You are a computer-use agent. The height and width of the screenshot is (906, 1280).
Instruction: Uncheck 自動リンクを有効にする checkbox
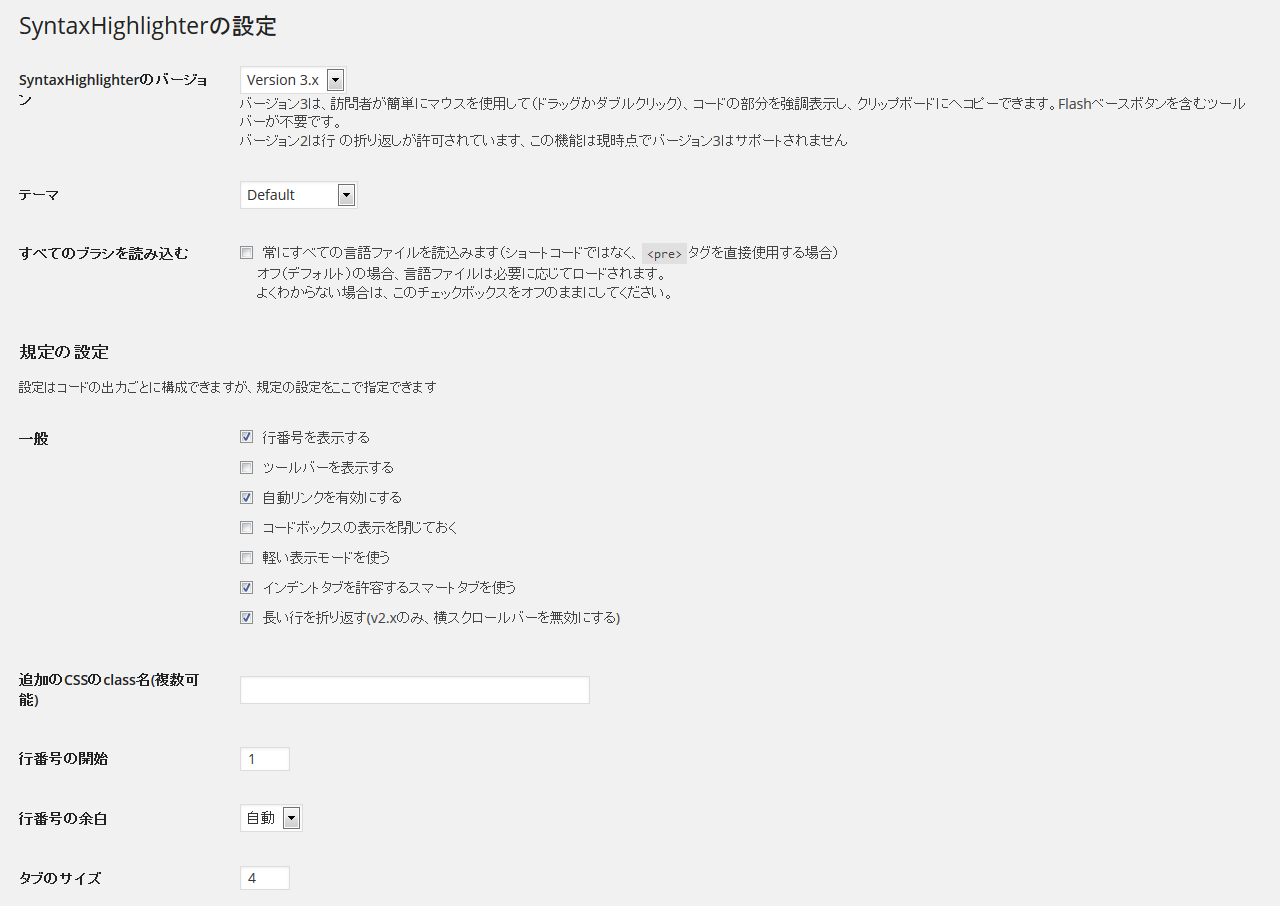(x=246, y=497)
